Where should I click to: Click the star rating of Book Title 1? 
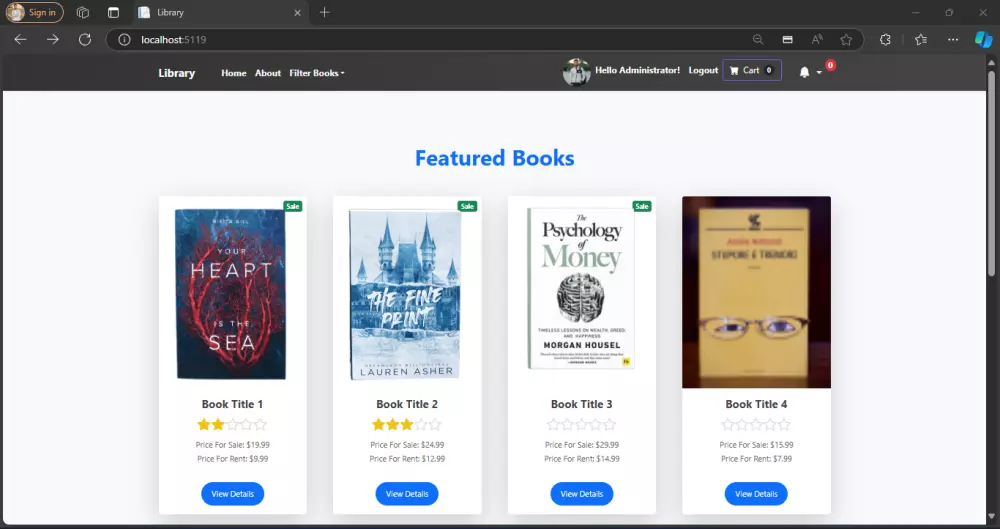click(x=232, y=424)
